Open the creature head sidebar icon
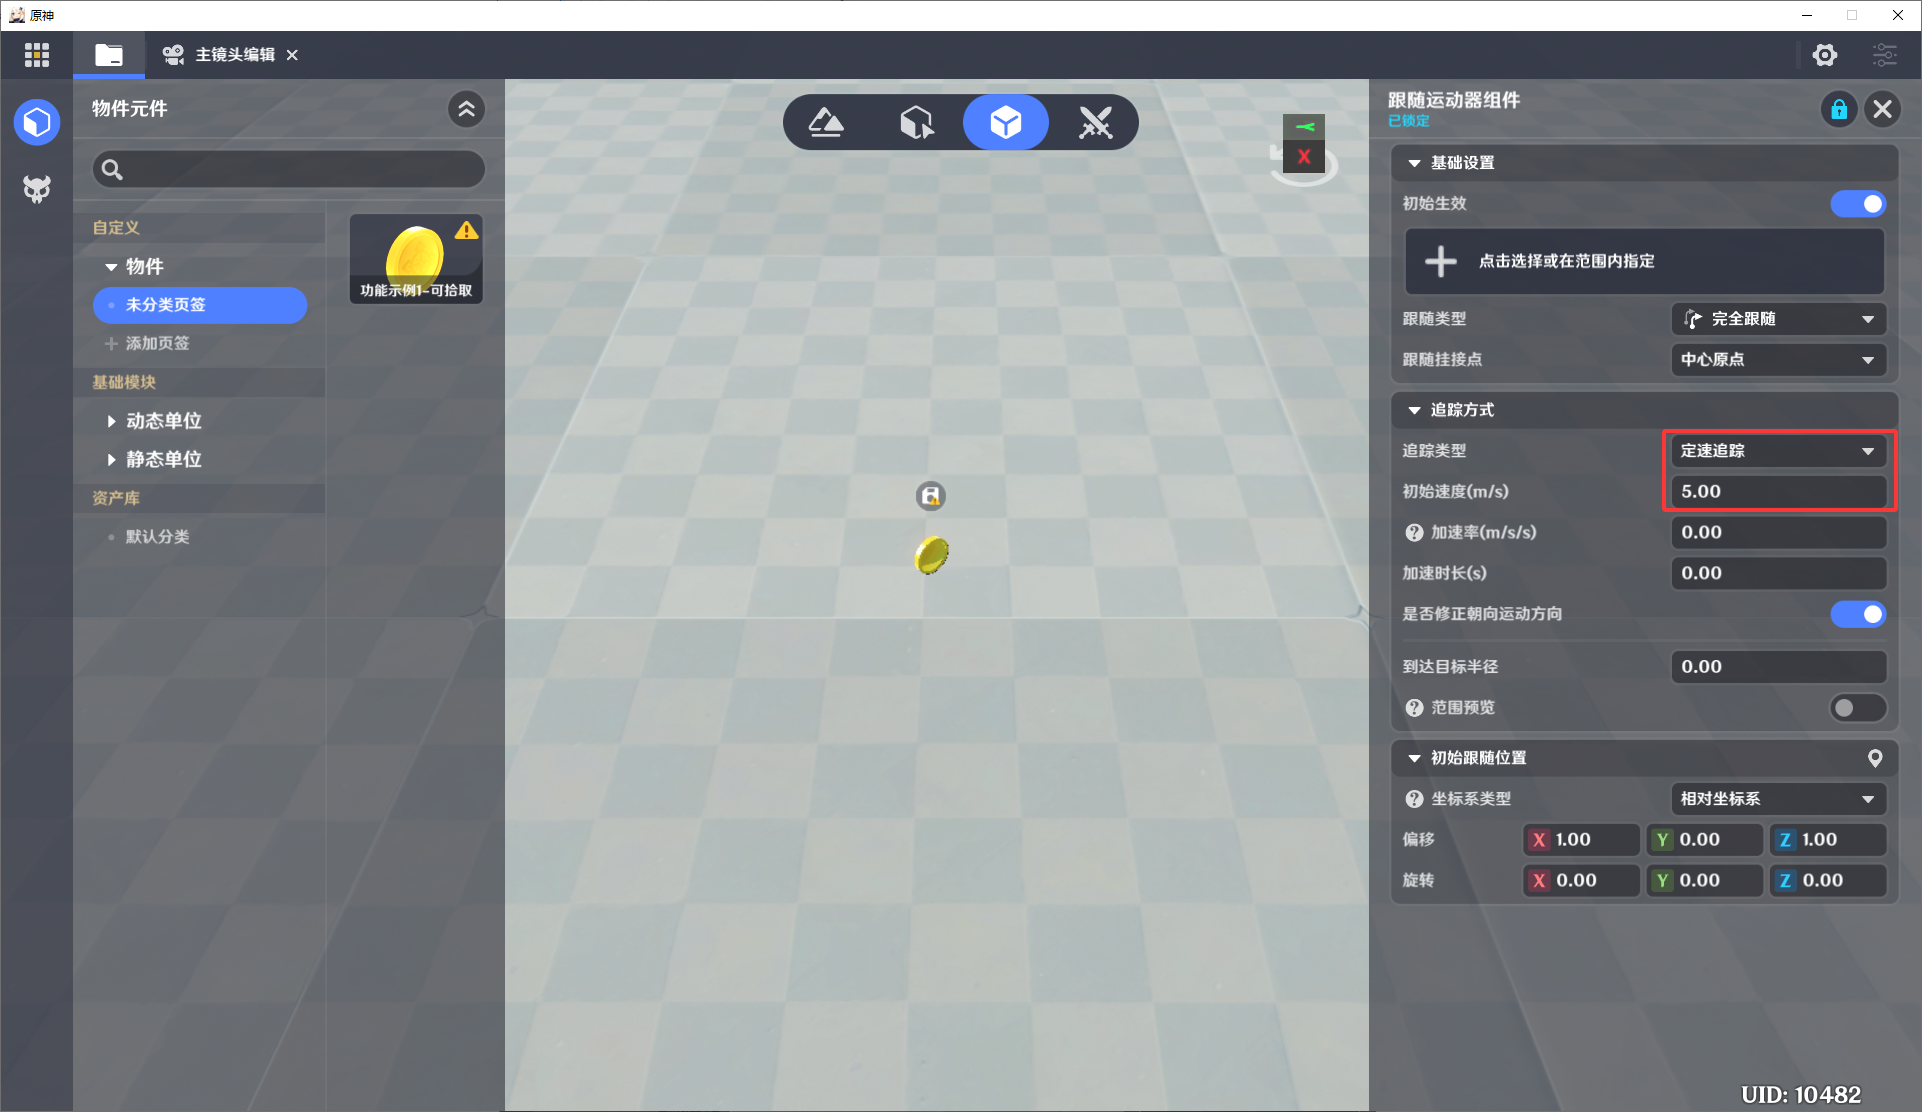Screen dimensions: 1922x1112 click(x=37, y=189)
